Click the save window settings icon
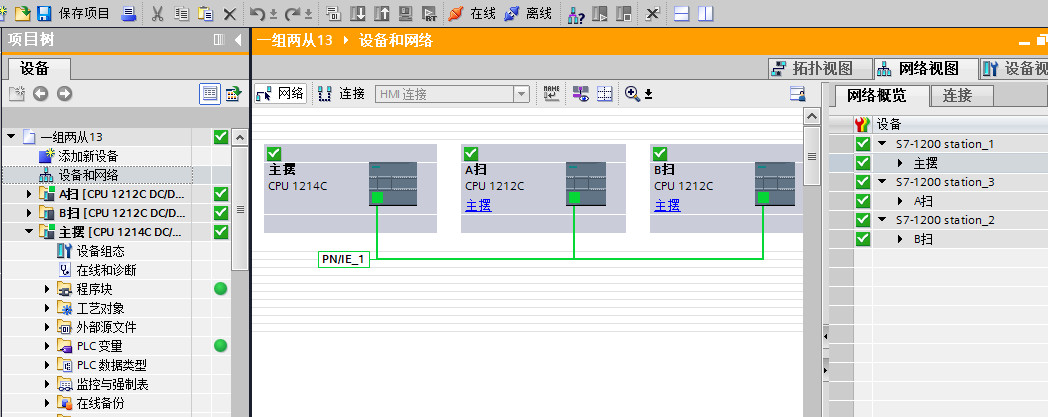Viewport: 1048px width, 417px height. click(797, 94)
